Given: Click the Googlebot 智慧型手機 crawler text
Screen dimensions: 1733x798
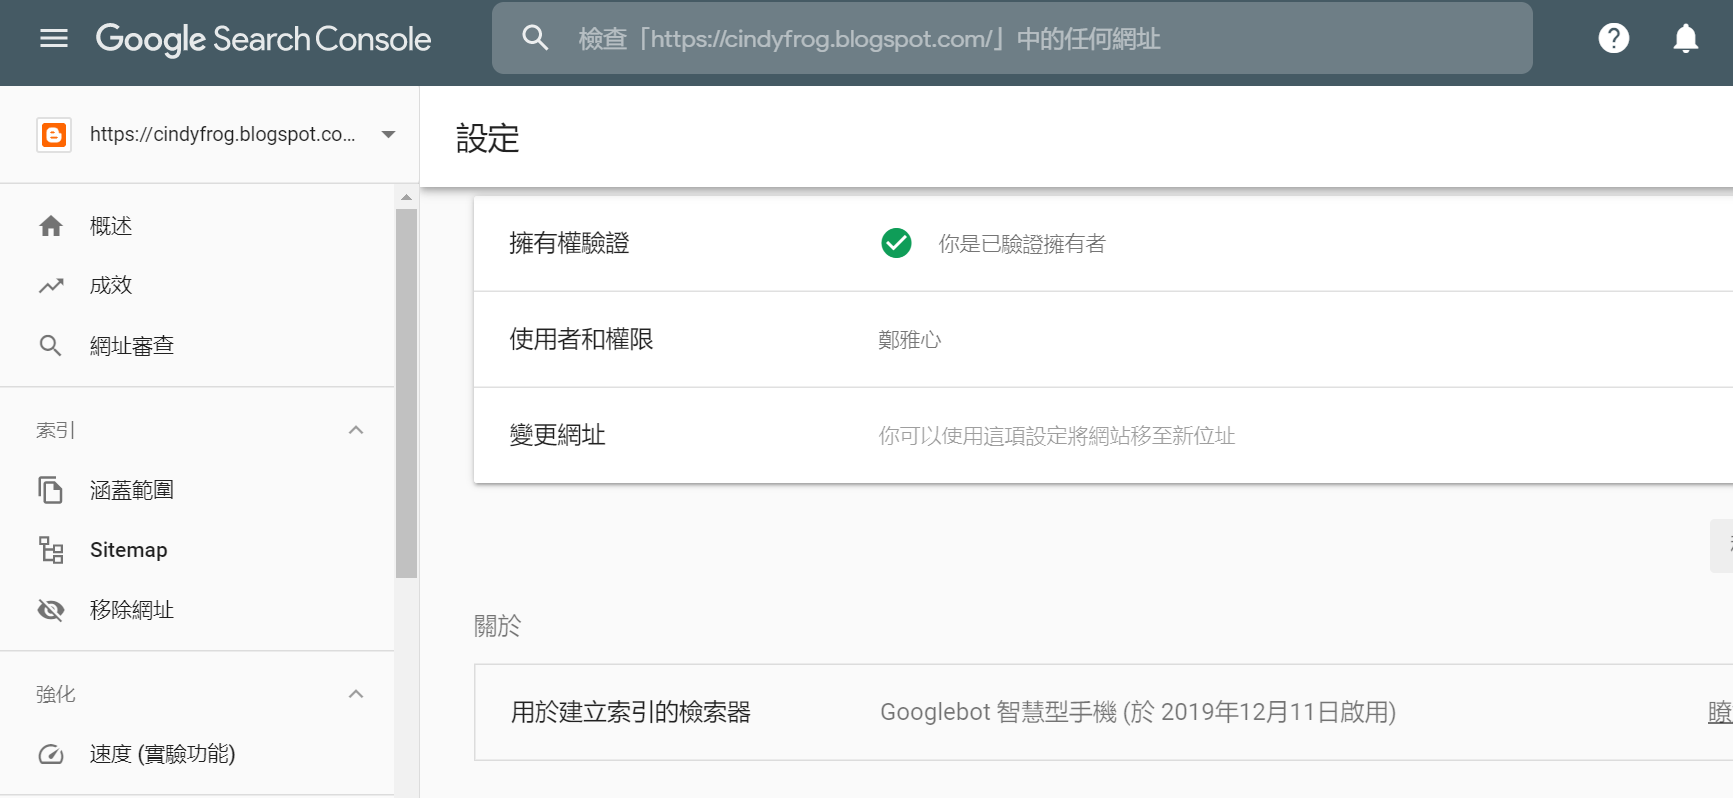Looking at the screenshot, I should (1138, 712).
